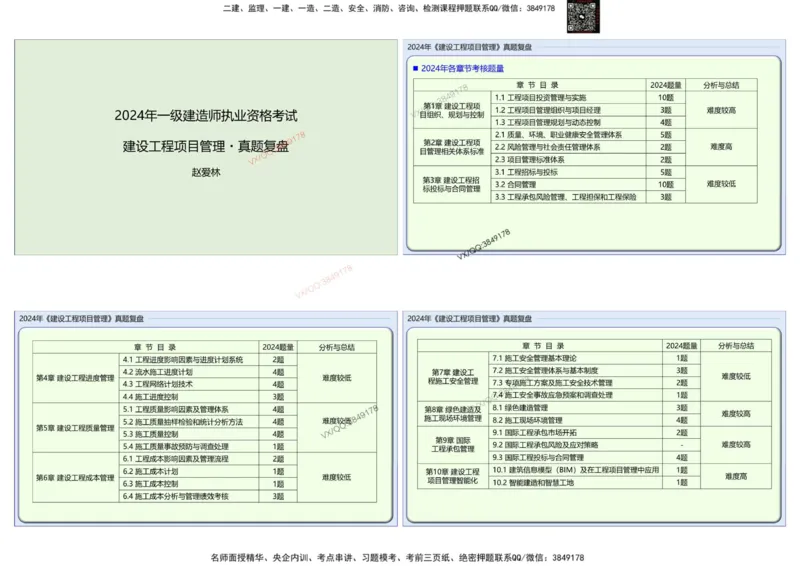Click row 7.4 施工安全事故应急预案和调查处理
This screenshot has height=566, width=800.
[x=576, y=395]
